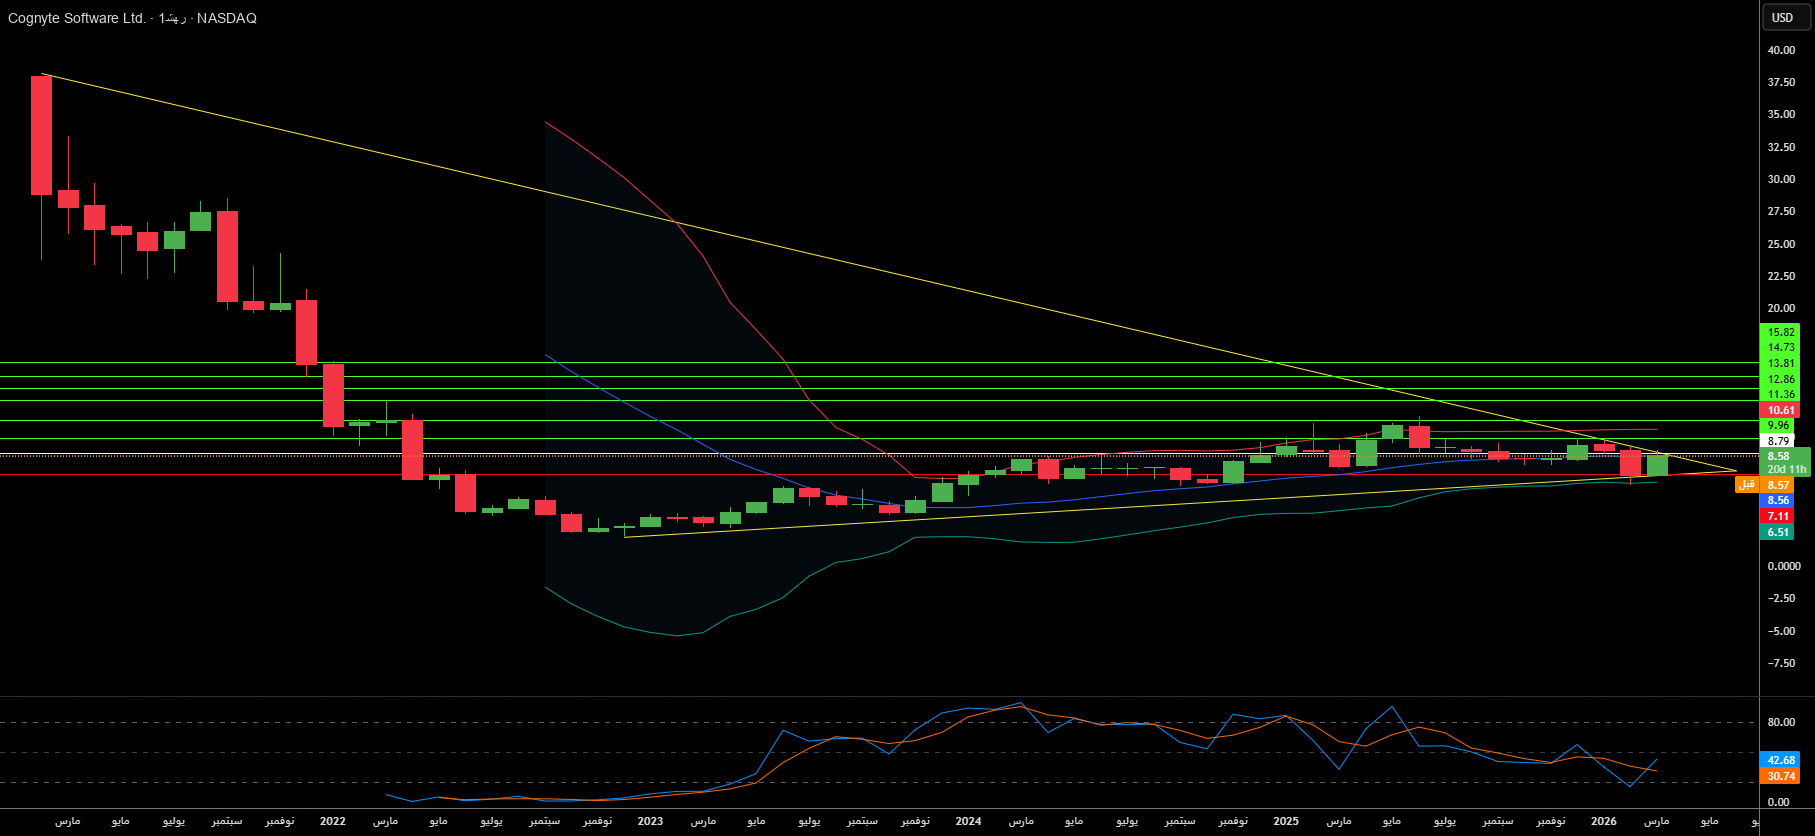Click the 2022 marker on time axis
This screenshot has width=1815, height=836.
coord(332,821)
